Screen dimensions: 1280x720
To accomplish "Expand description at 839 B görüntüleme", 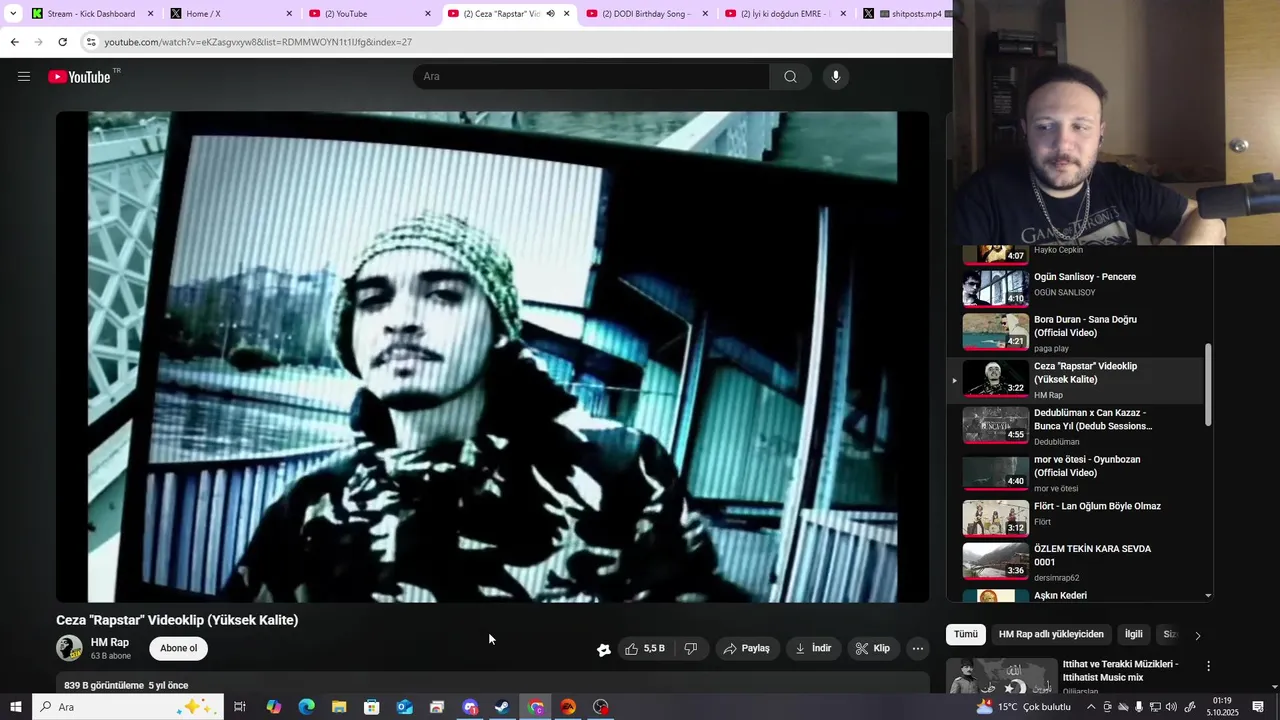I will point(126,685).
